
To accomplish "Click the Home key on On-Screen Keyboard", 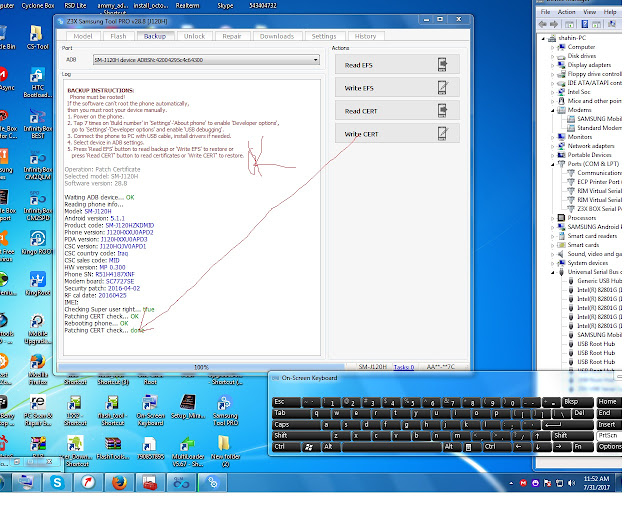I will tap(608, 402).
